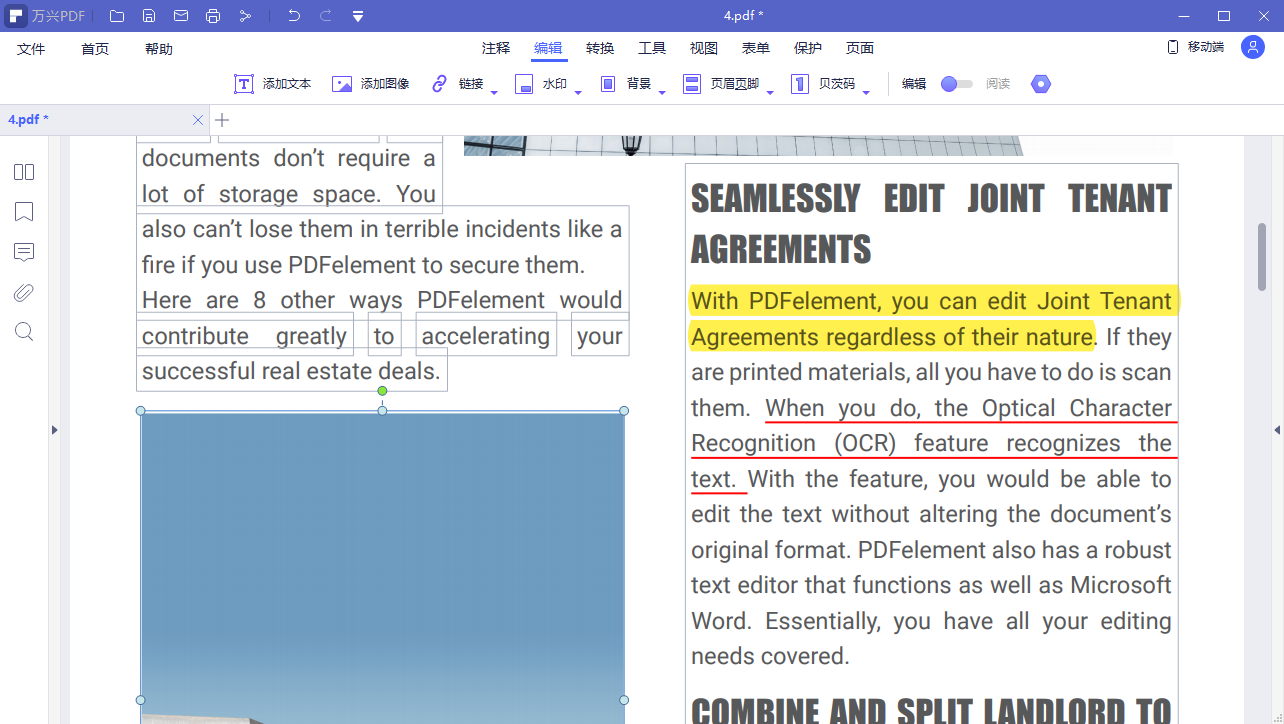
Task: Expand the 水印 dropdown arrow
Action: point(578,93)
